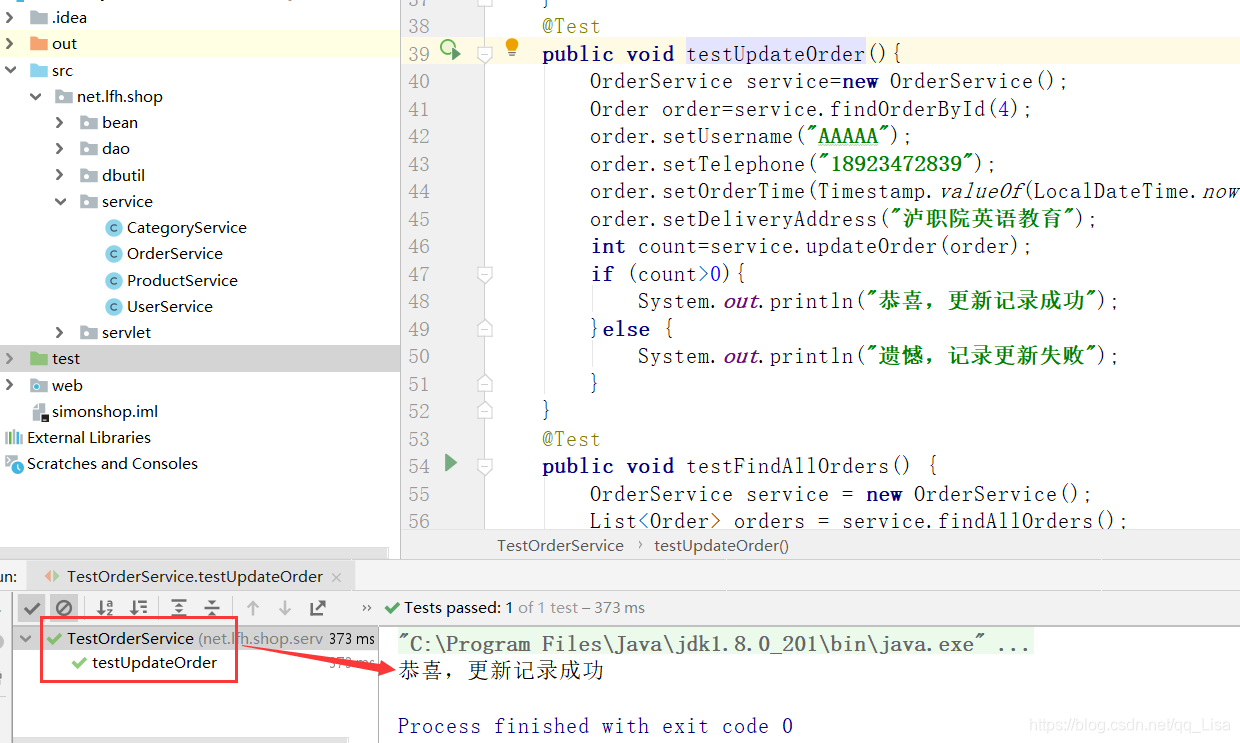The height and width of the screenshot is (743, 1240).
Task: Fold the testUpdateOrder method at line 39
Action: (485, 53)
